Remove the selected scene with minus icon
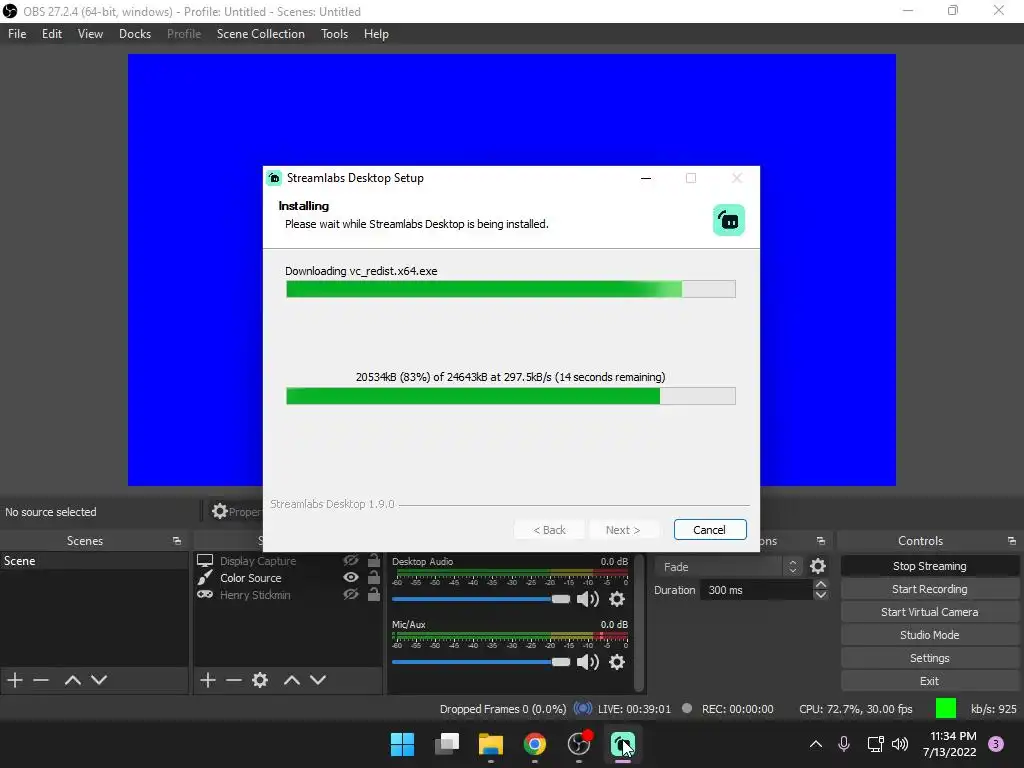The image size is (1024, 768). click(x=41, y=680)
